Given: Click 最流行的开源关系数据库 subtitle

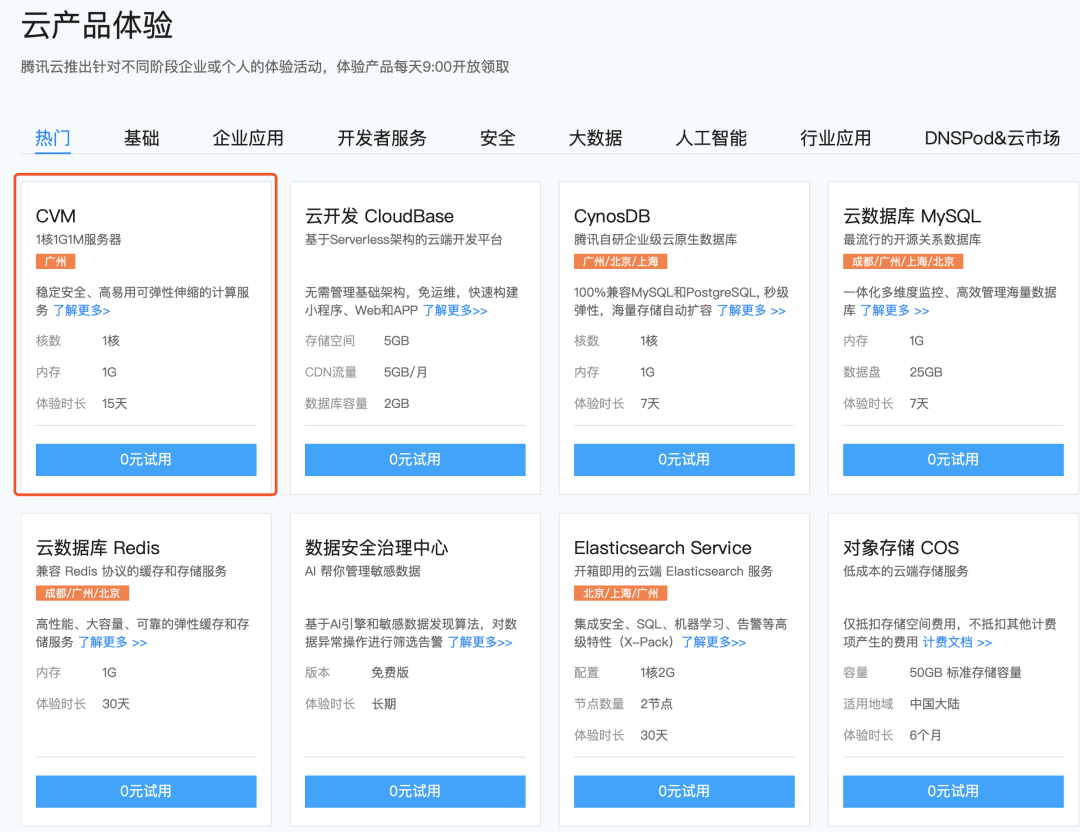Looking at the screenshot, I should pyautogui.click(x=912, y=240).
